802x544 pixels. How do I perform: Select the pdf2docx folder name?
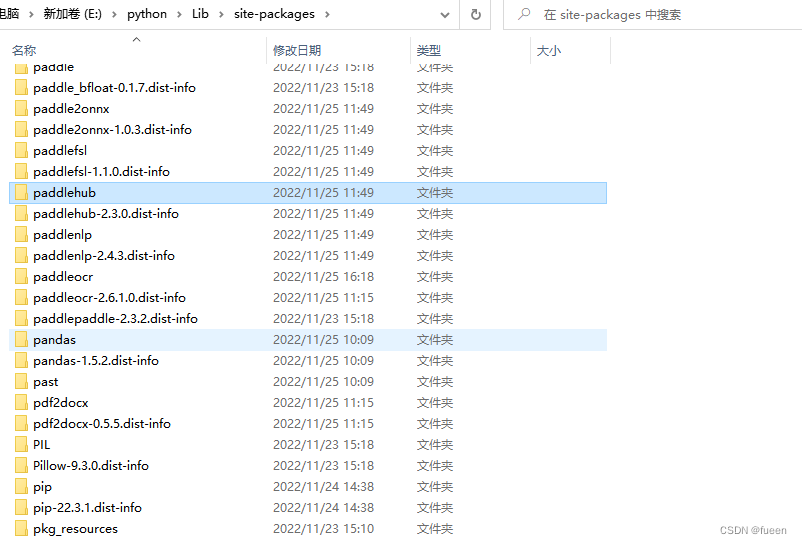(x=61, y=403)
